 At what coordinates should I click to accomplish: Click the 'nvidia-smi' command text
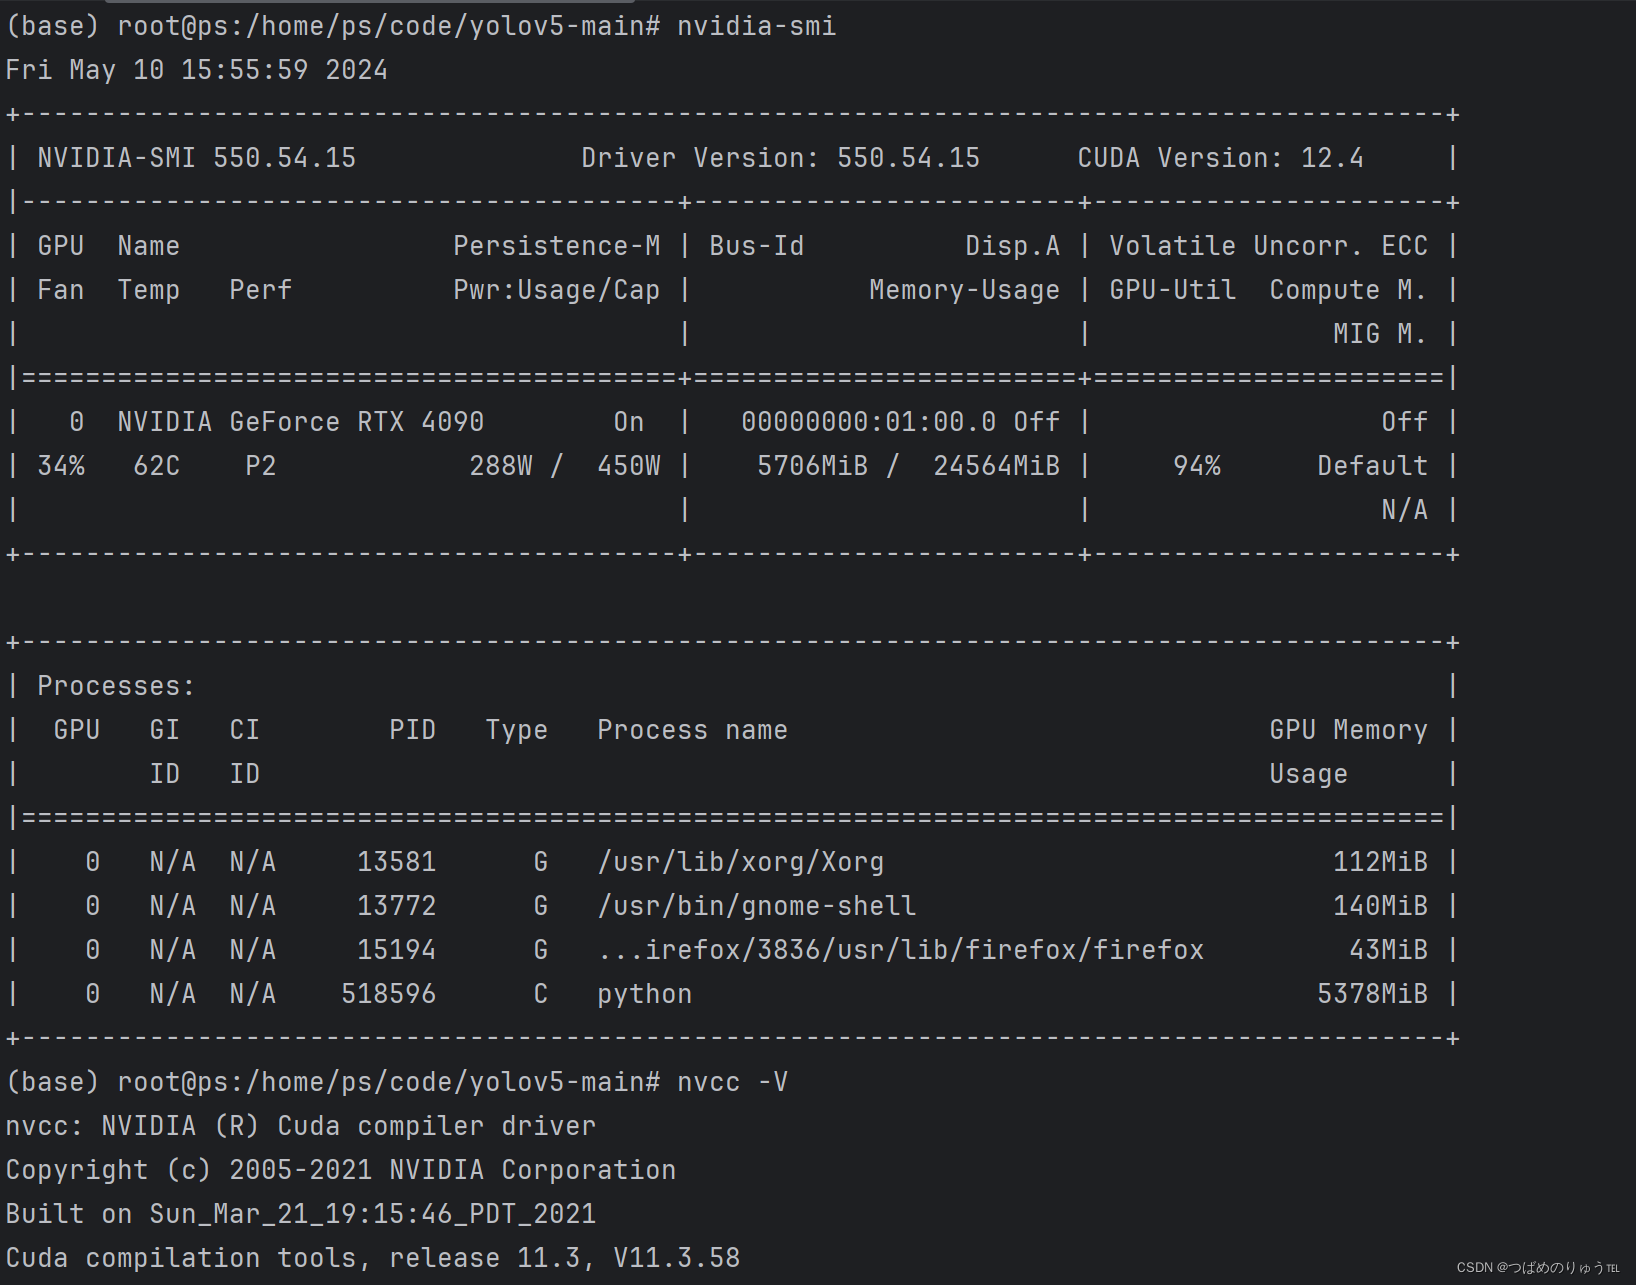tap(757, 26)
